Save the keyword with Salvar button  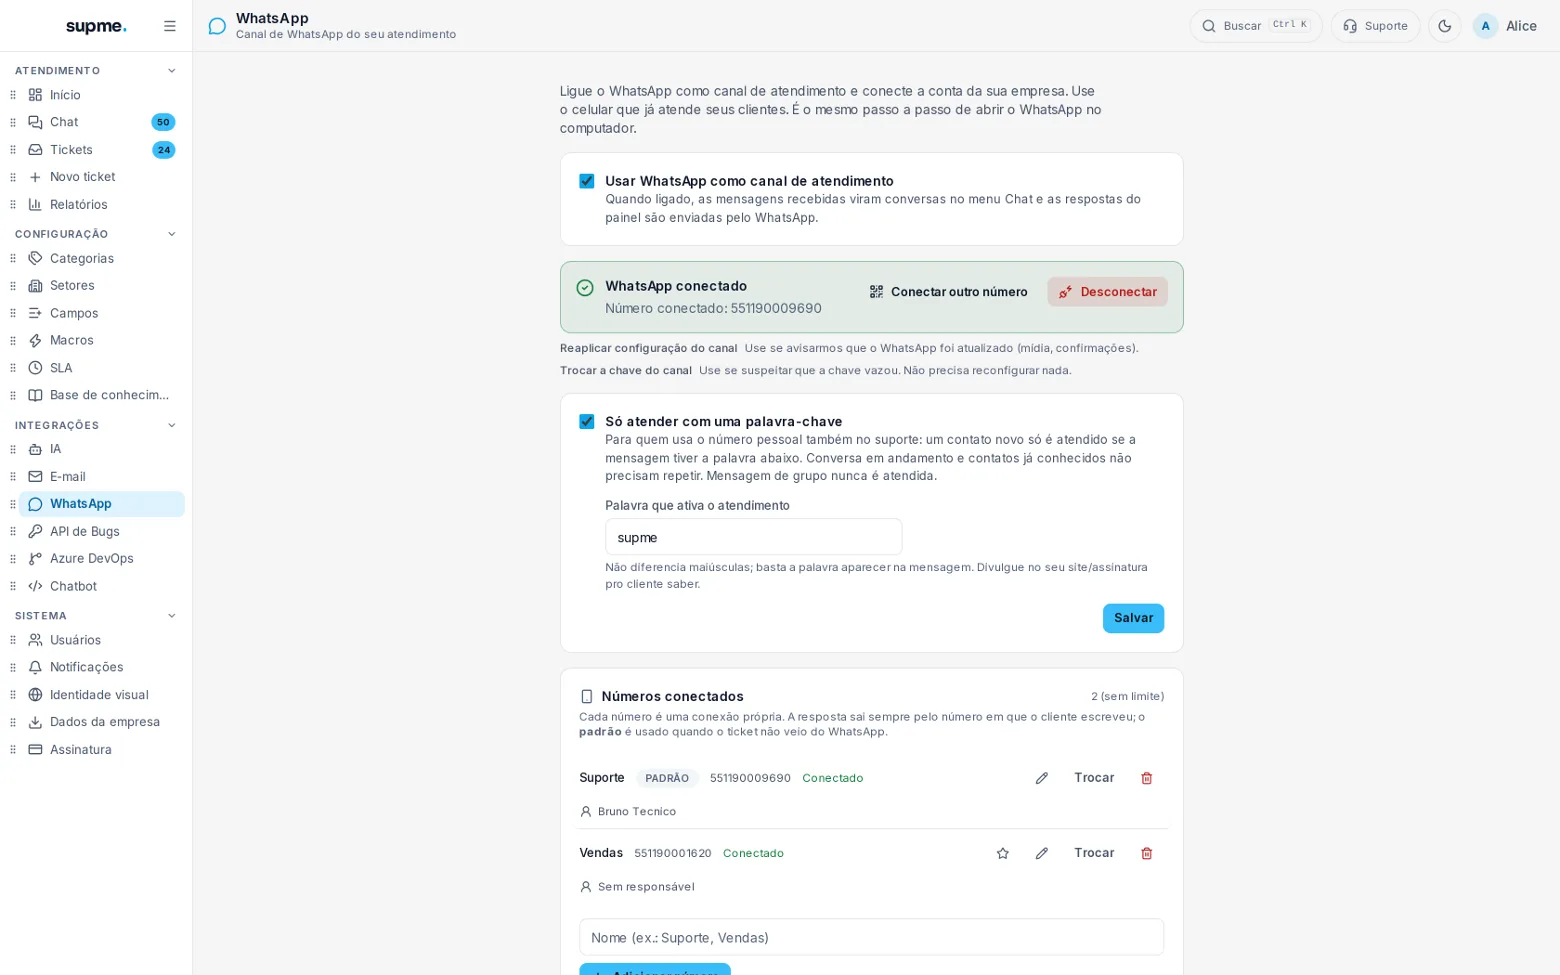(x=1133, y=618)
